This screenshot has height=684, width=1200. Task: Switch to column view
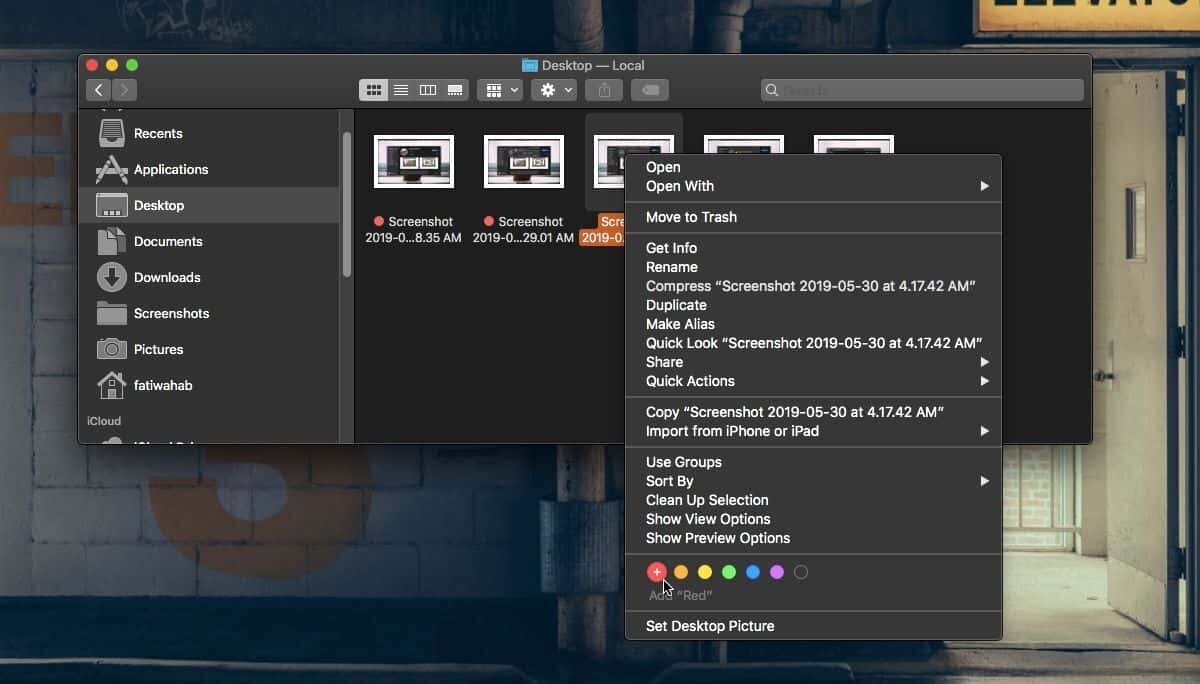click(x=428, y=90)
